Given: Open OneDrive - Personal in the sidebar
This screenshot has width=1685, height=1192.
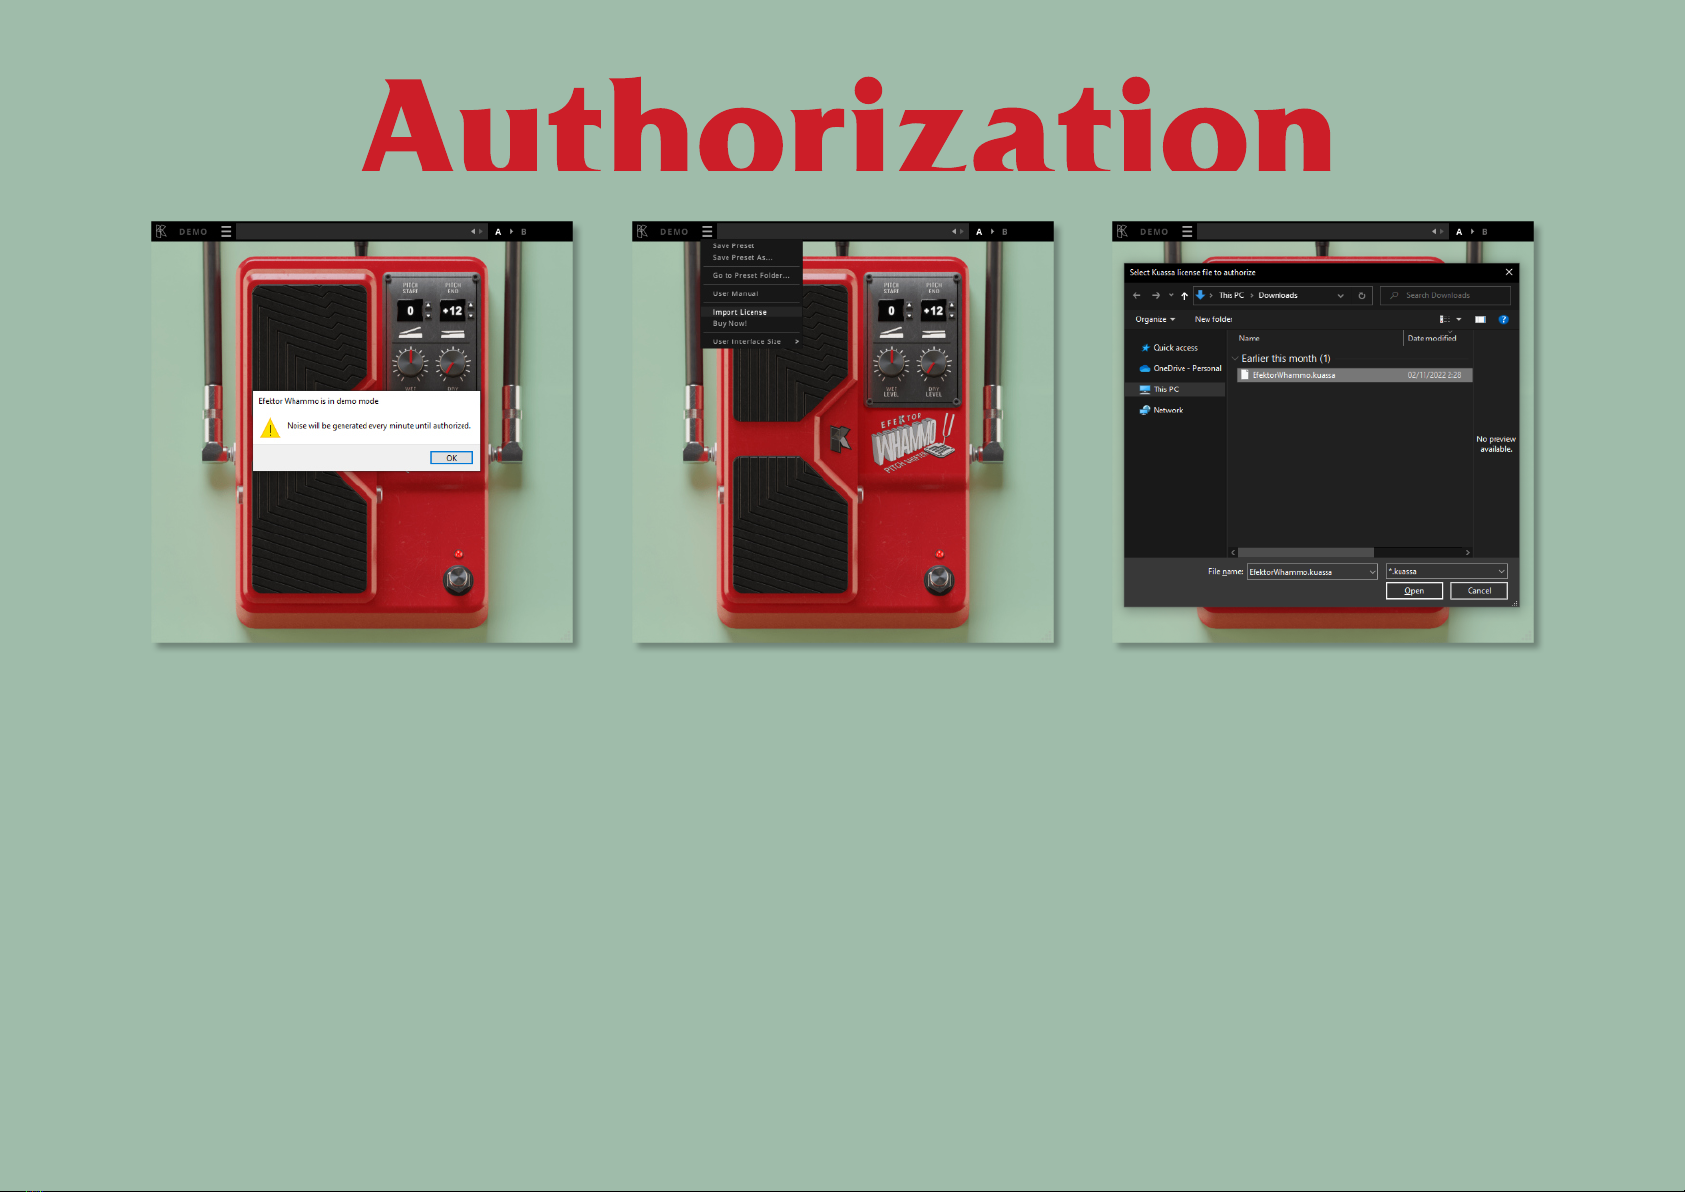Looking at the screenshot, I should click(x=1181, y=368).
